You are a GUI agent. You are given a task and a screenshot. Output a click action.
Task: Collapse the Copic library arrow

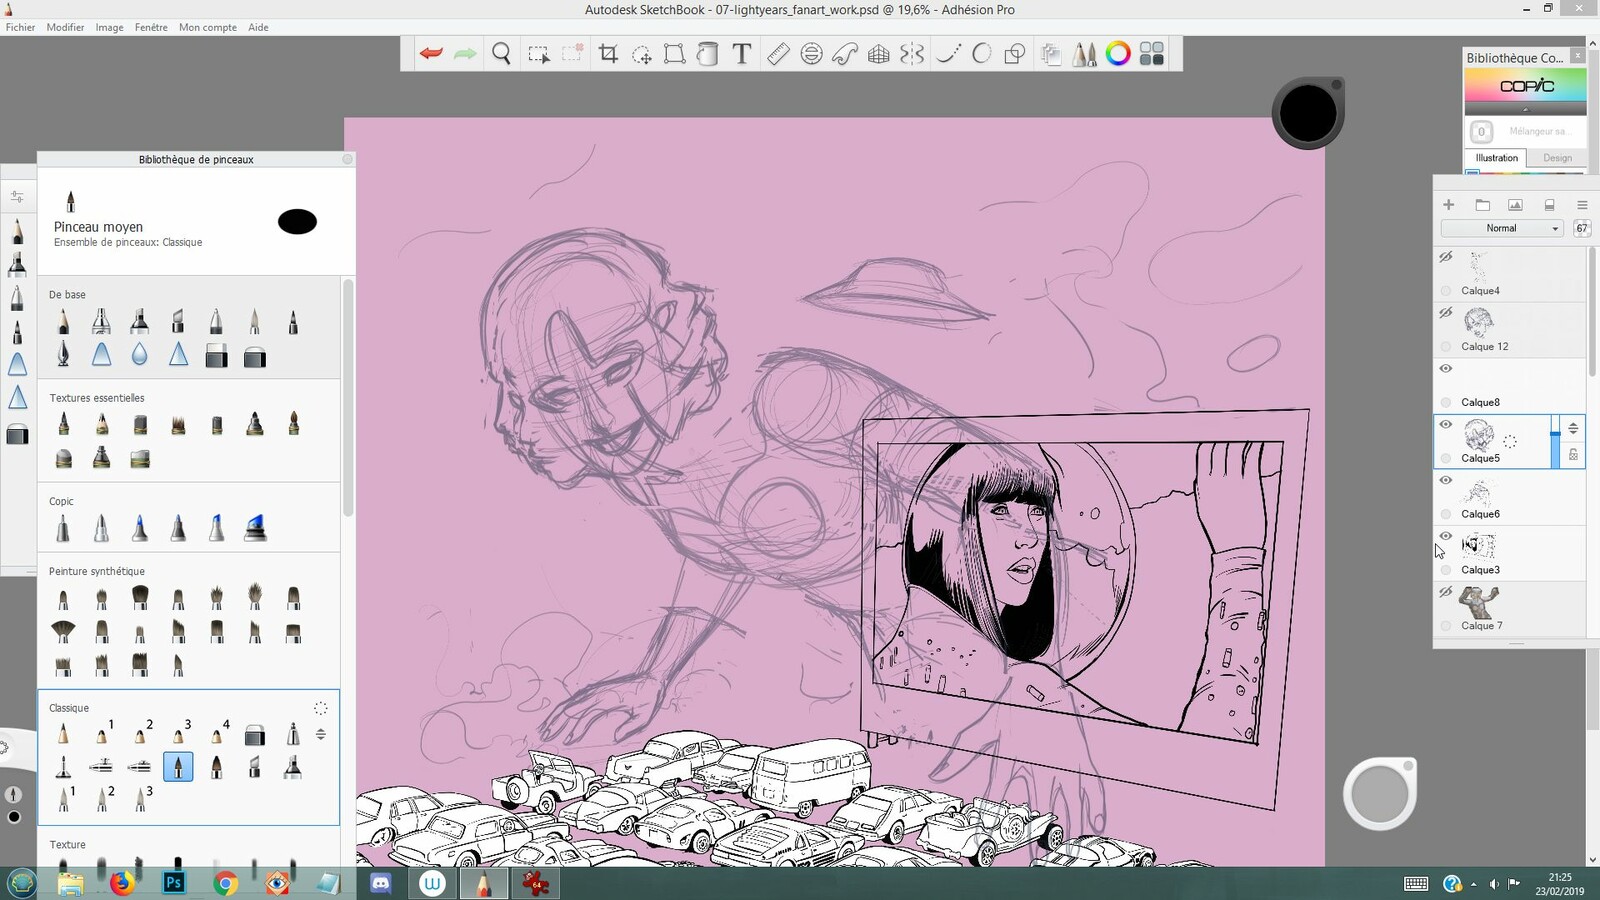1526,109
